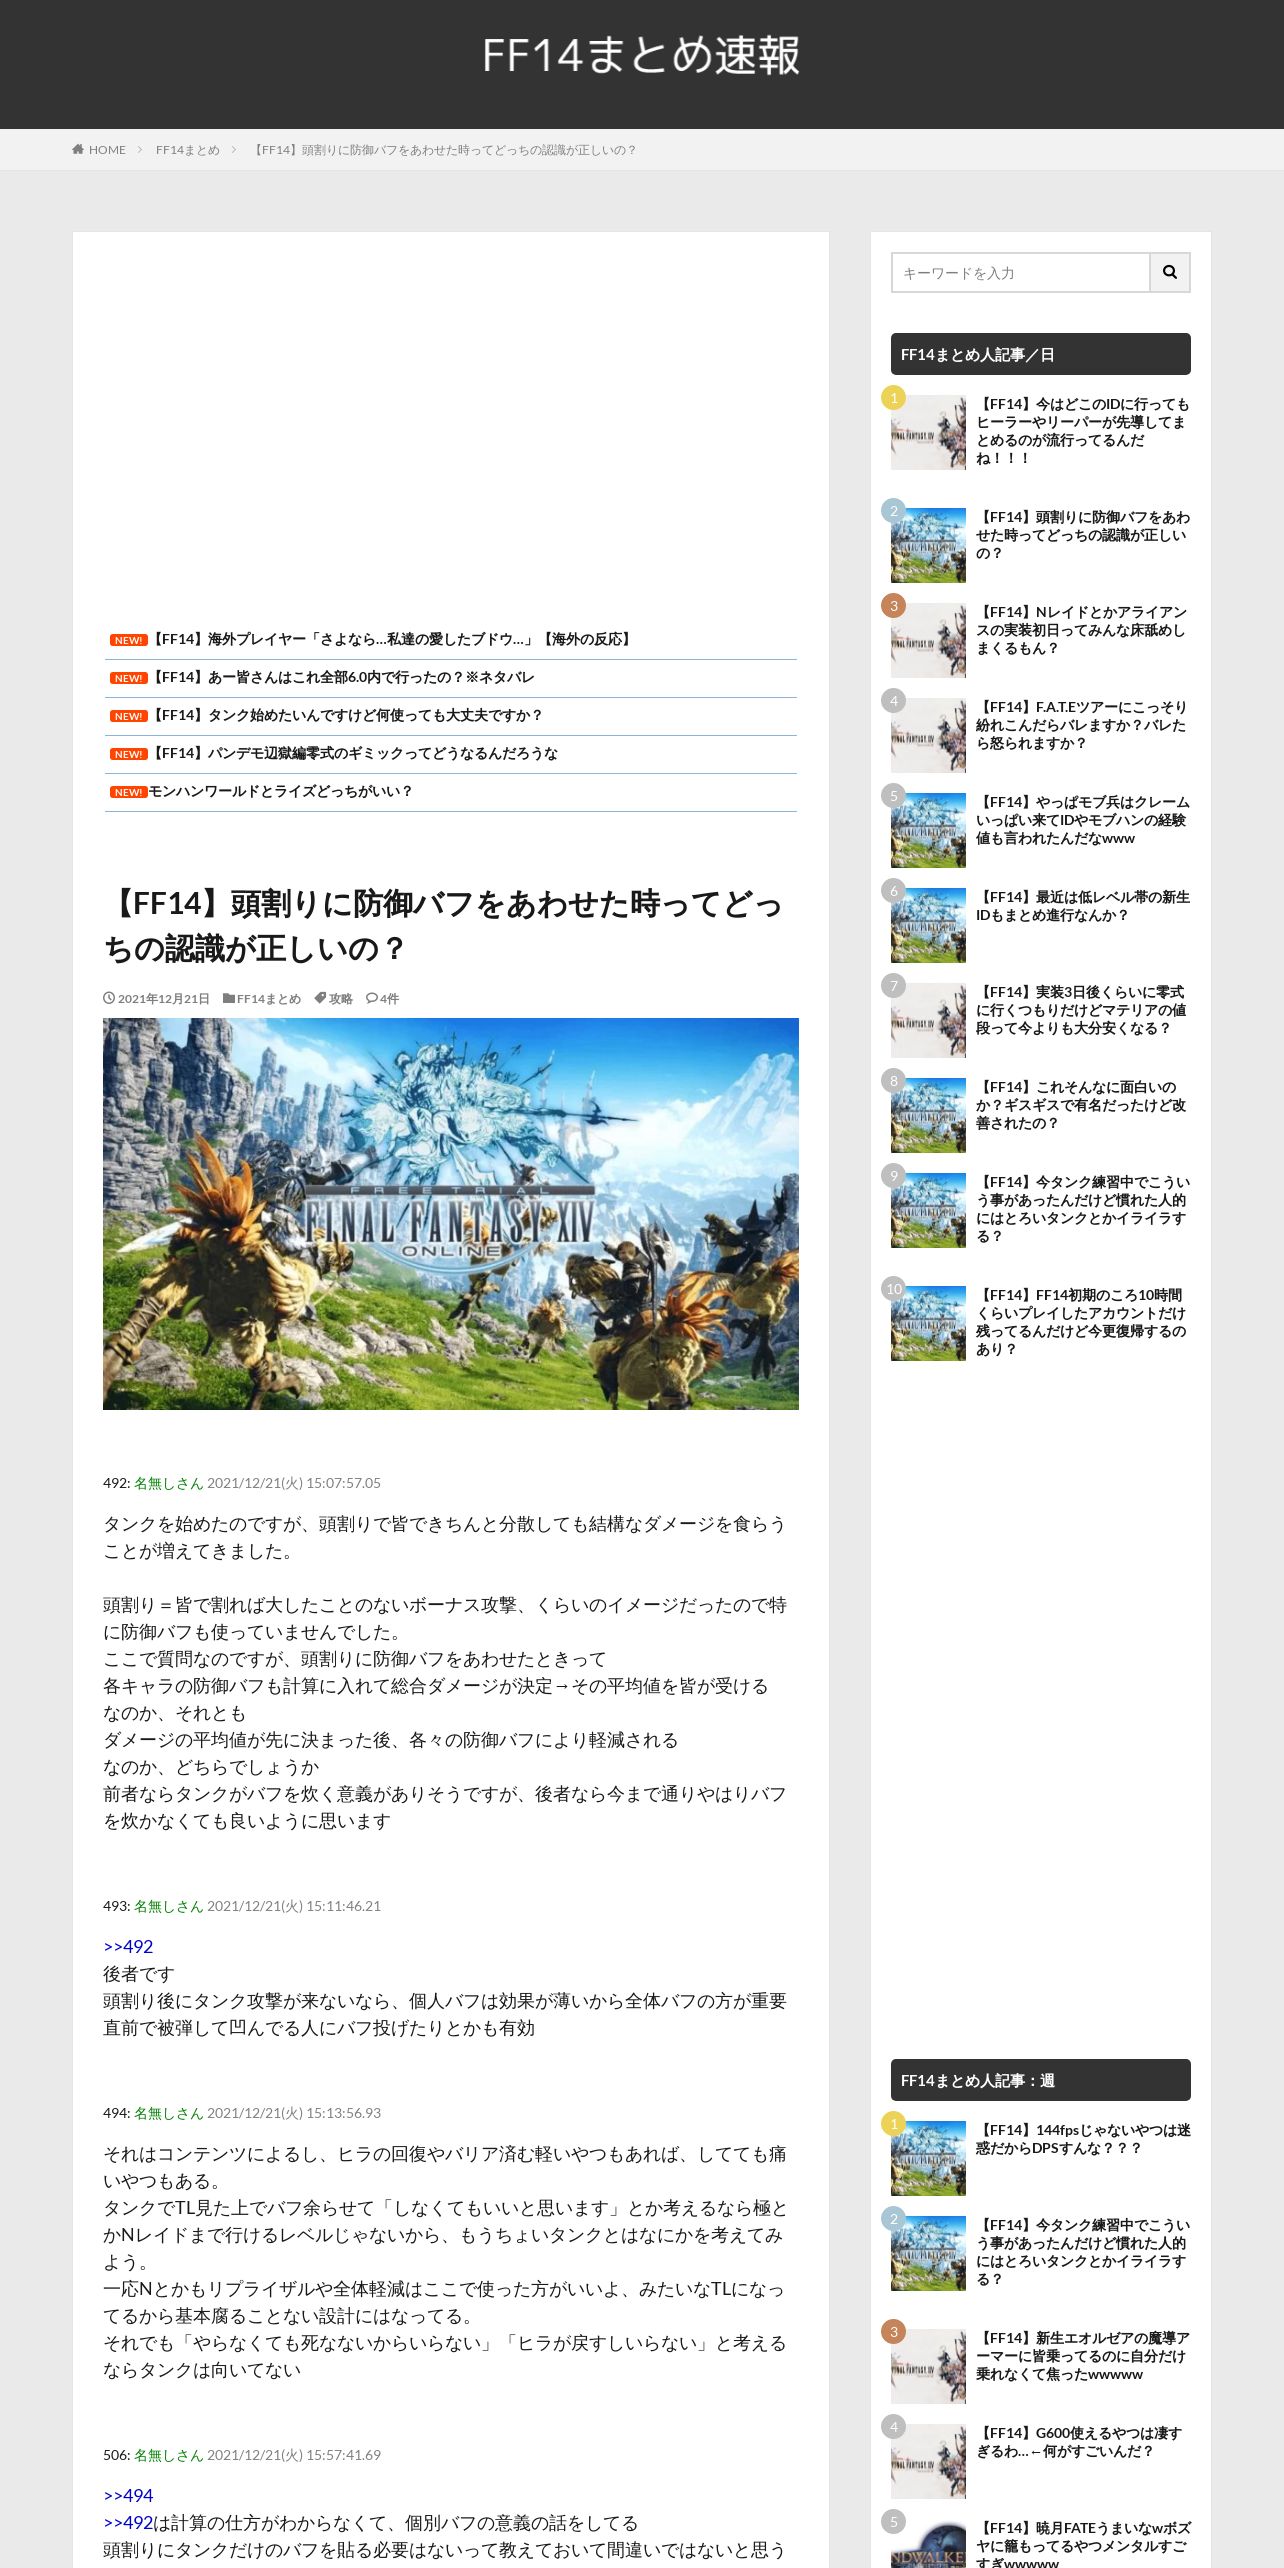
Task: Focus the キーワードを入力 search field
Action: point(1021,272)
